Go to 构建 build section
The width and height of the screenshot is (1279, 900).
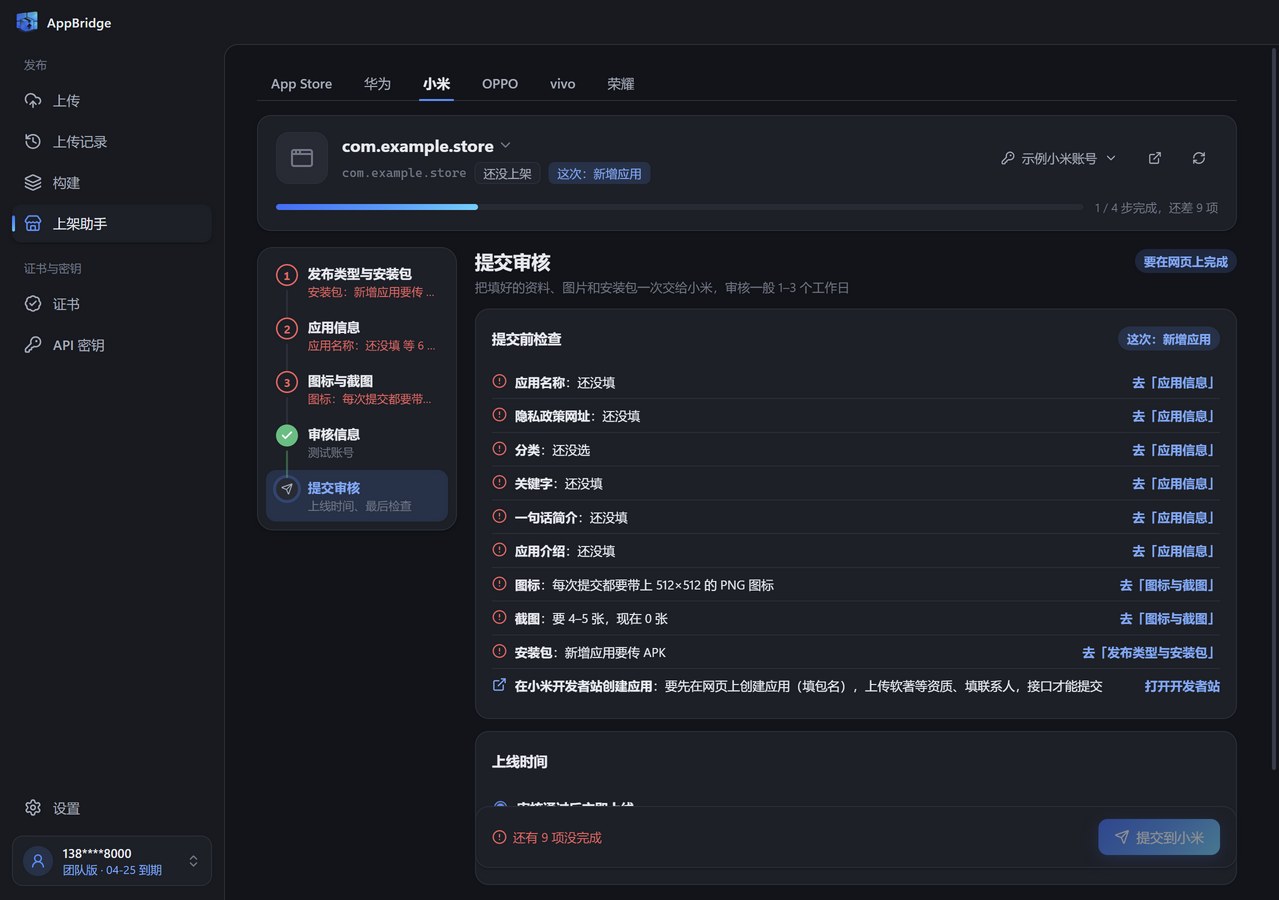112,183
